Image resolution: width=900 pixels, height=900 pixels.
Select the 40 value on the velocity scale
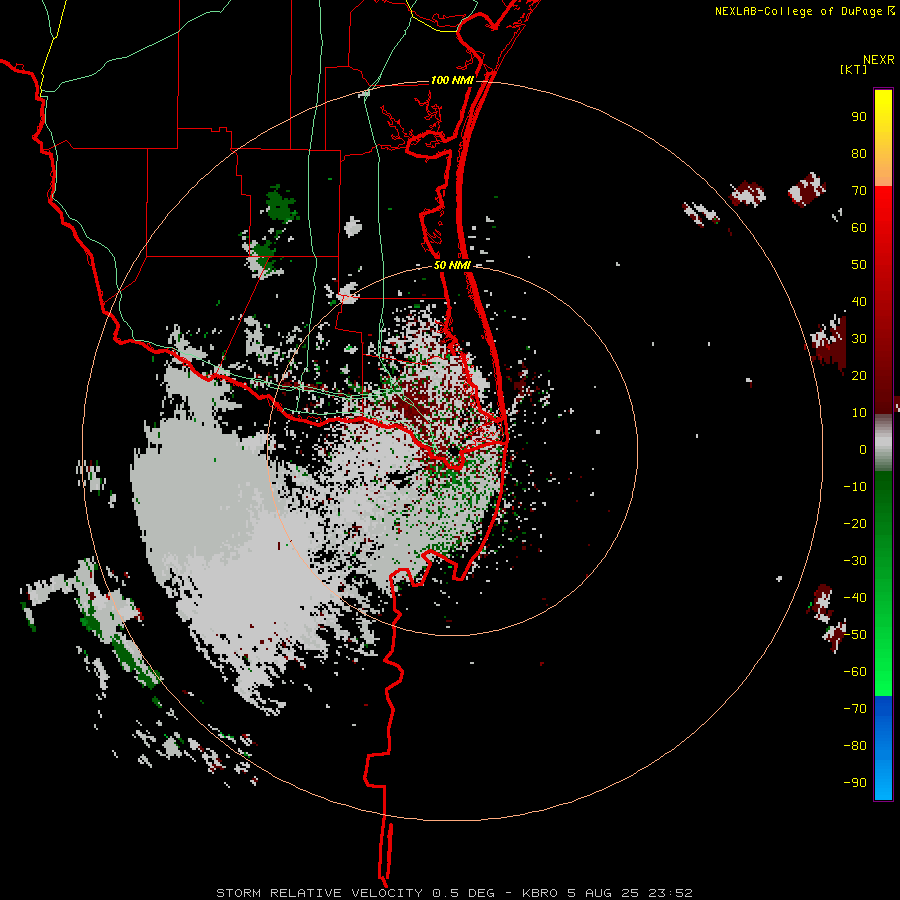coord(859,302)
